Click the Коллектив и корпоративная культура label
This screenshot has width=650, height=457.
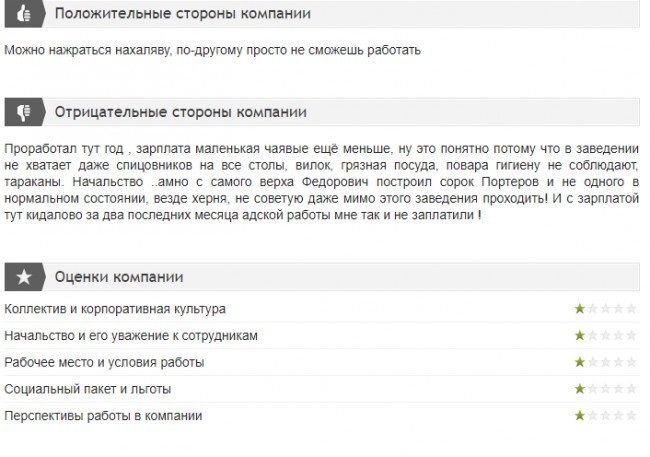tap(115, 309)
